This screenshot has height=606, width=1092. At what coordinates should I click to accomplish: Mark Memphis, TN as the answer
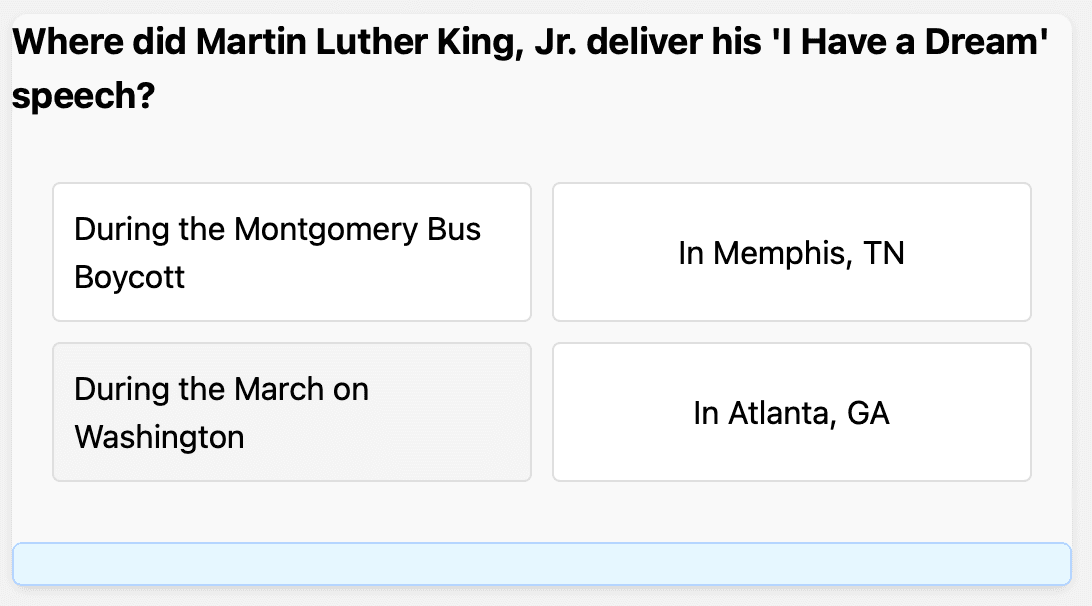(791, 252)
